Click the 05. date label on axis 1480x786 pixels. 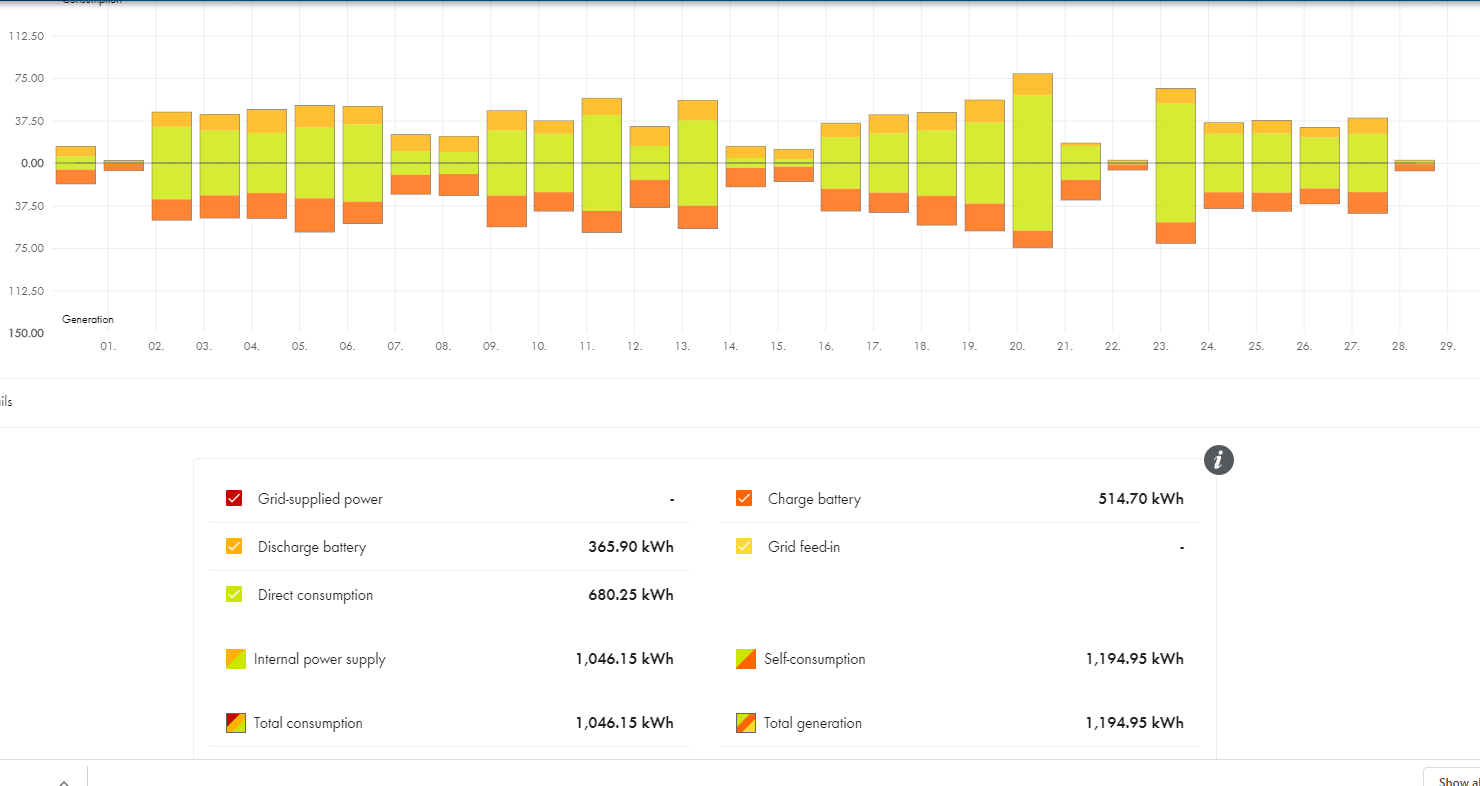tap(299, 346)
